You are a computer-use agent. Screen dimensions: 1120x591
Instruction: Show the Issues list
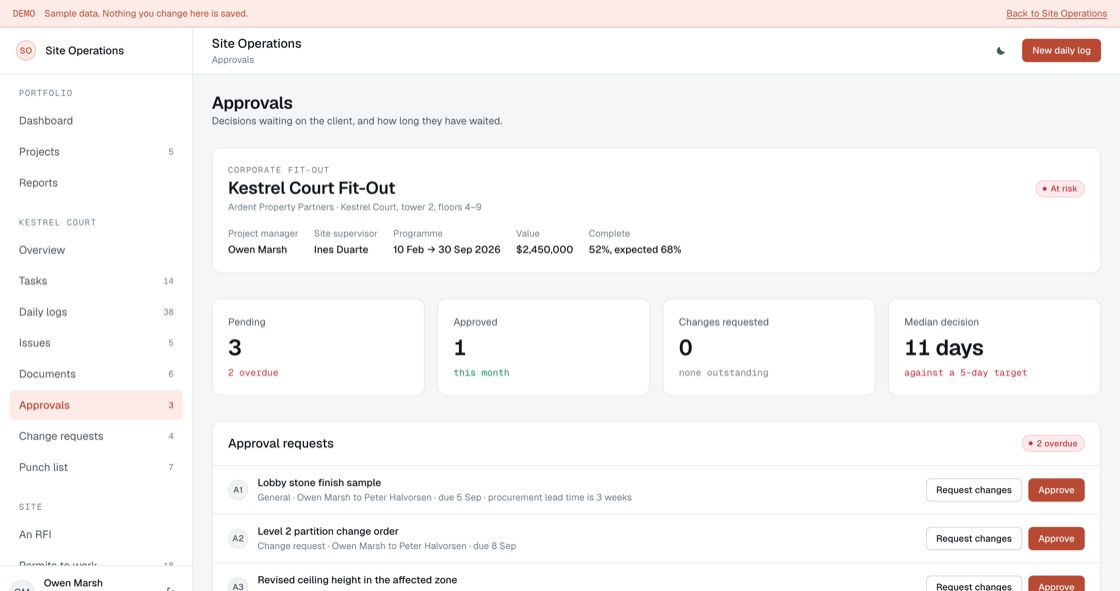[x=96, y=343]
